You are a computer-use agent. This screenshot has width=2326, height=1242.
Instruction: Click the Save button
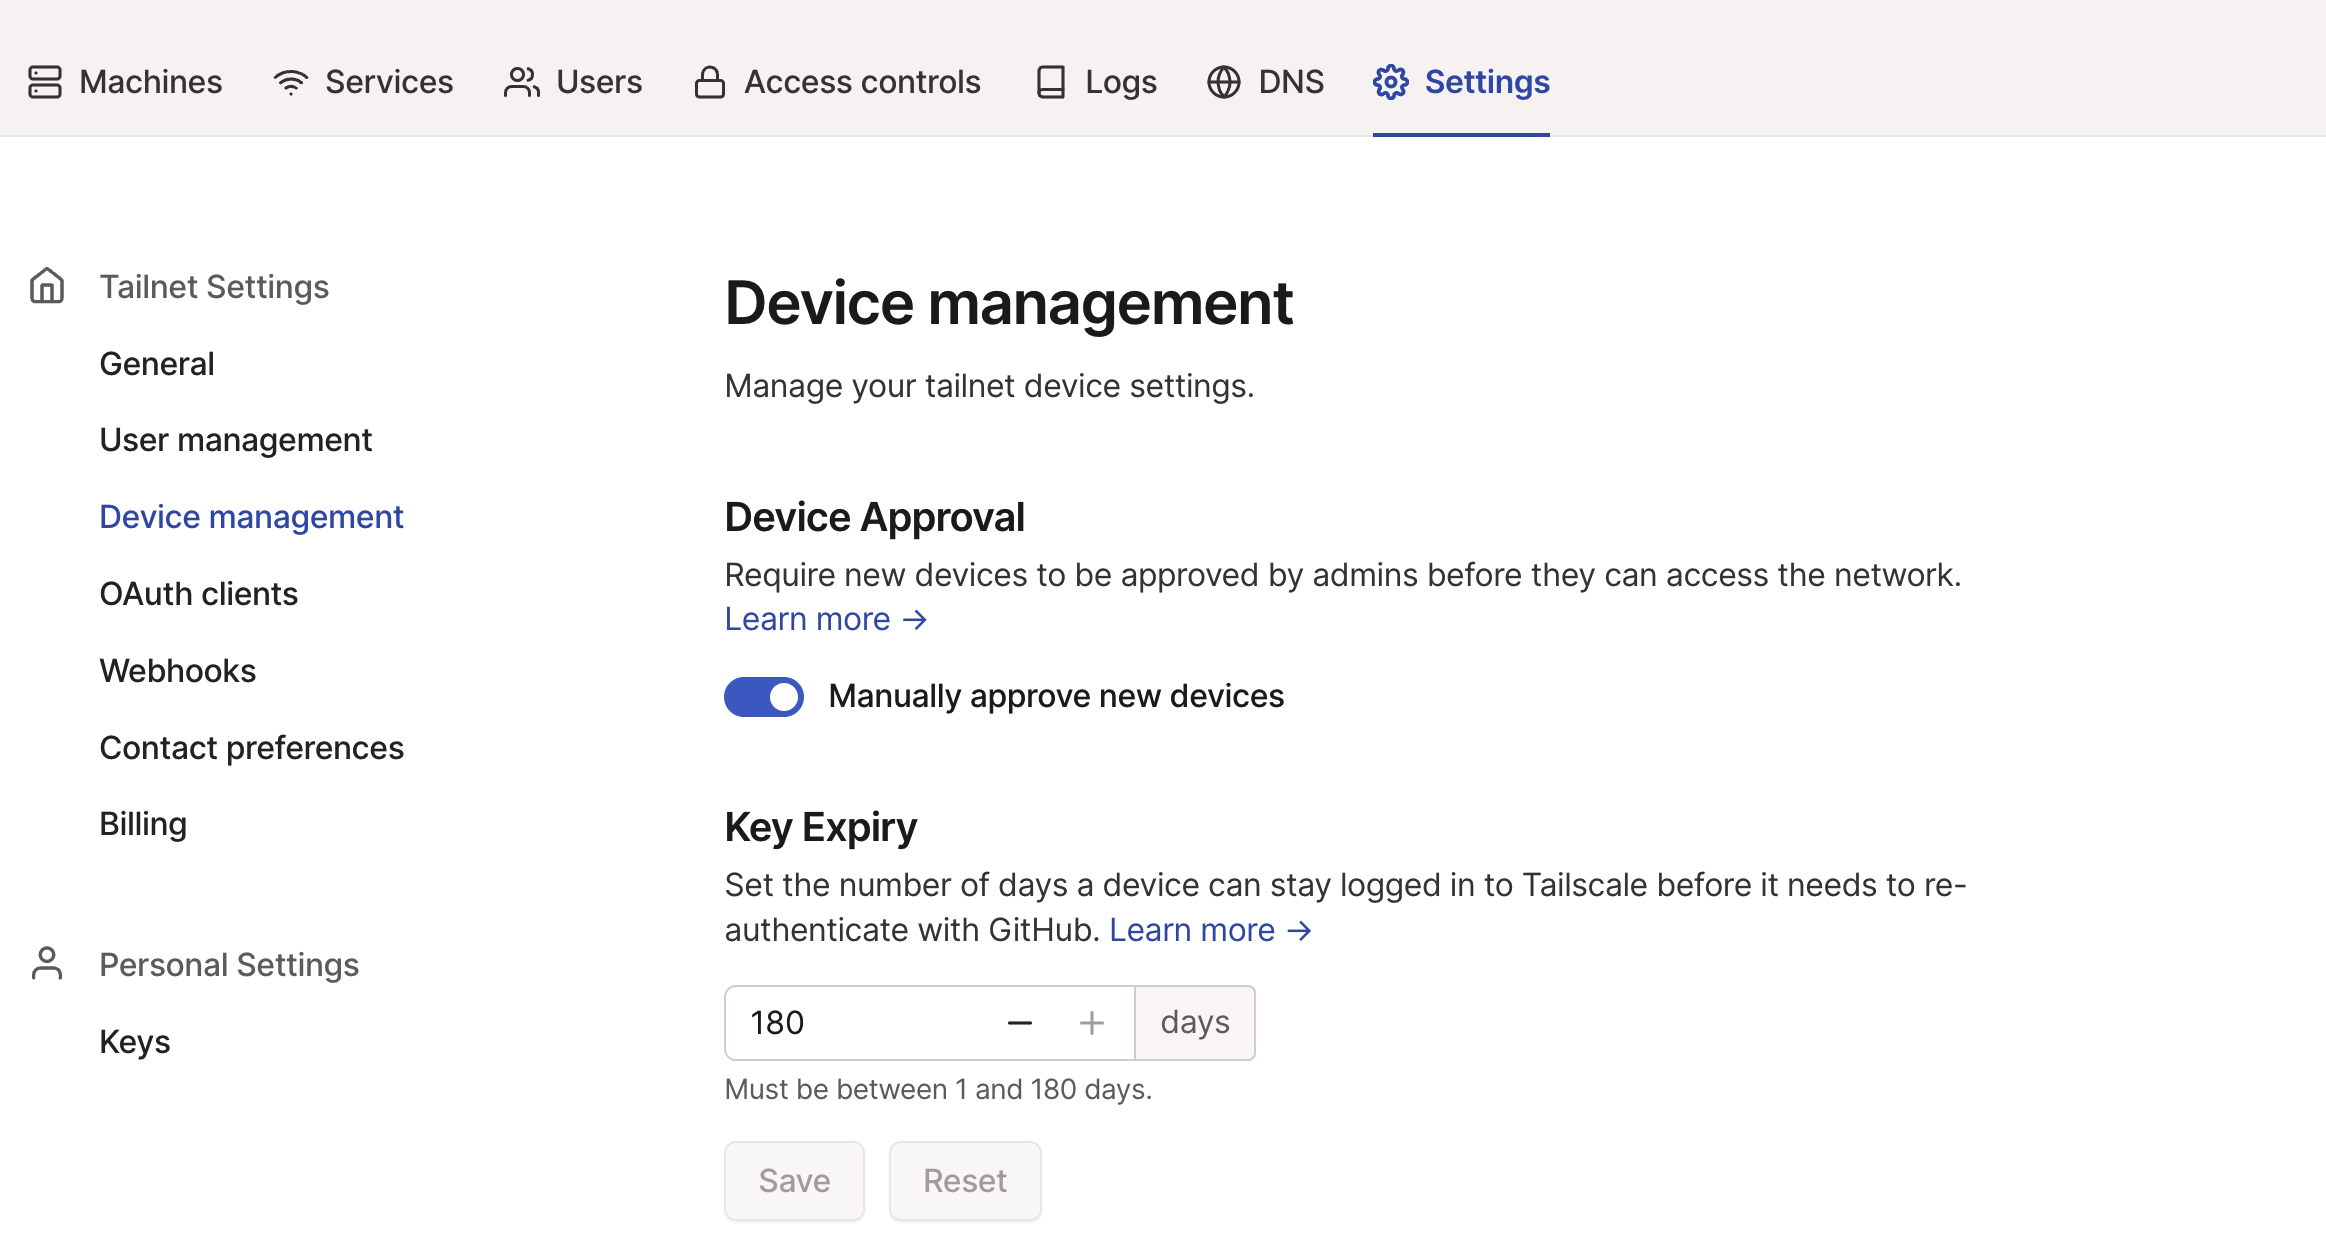795,1181
